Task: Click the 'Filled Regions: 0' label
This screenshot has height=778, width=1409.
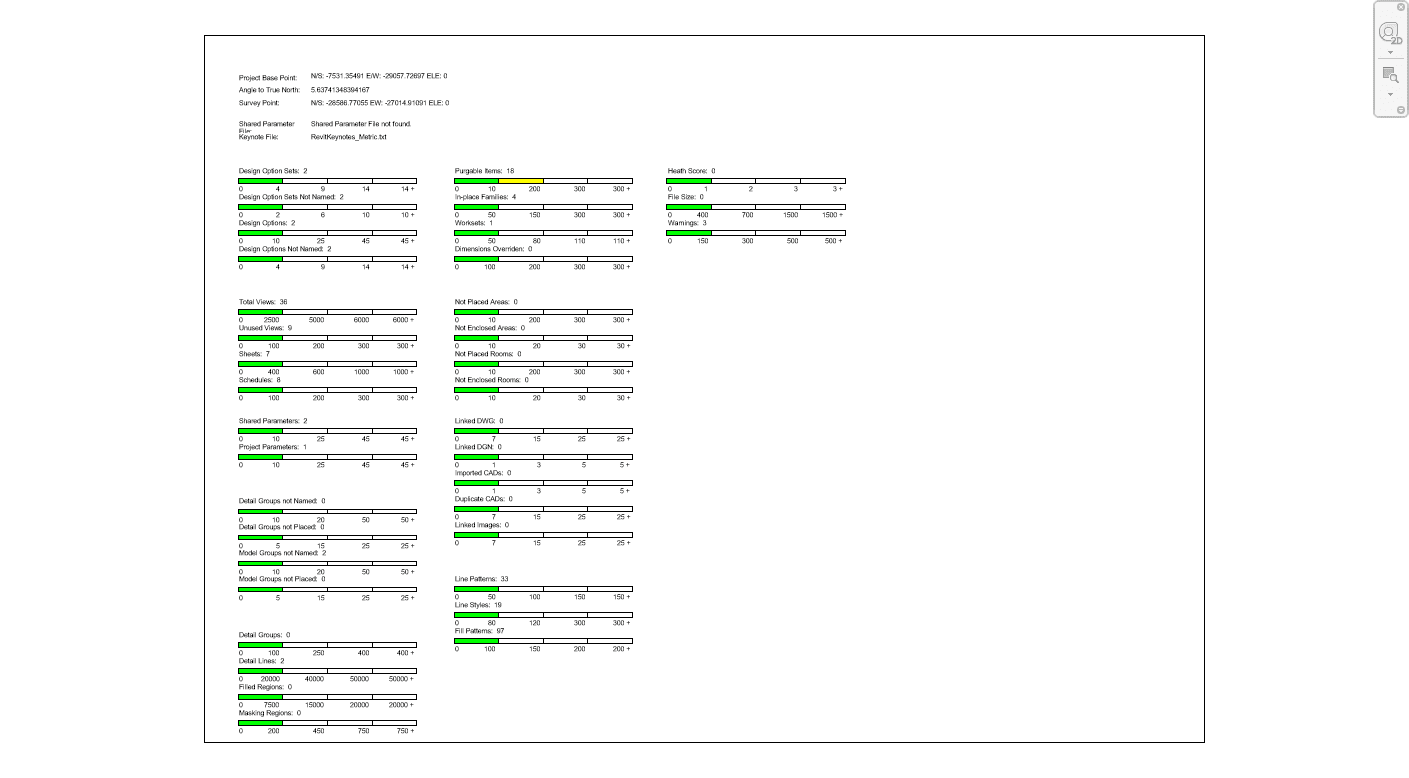Action: tap(265, 687)
